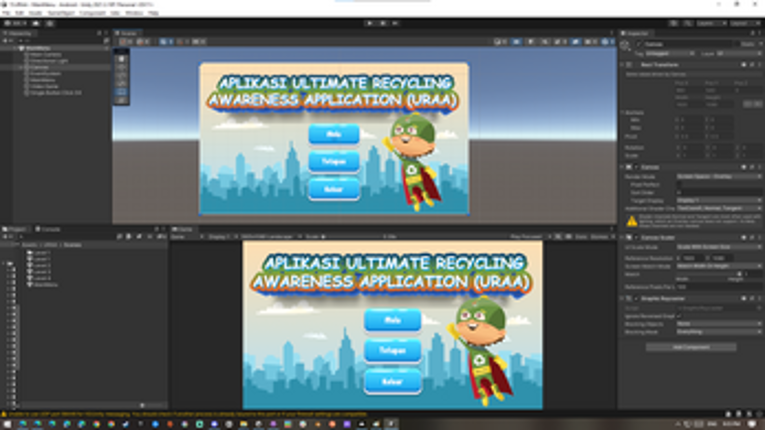This screenshot has width=765, height=430.
Task: Toggle scene lighting in Scene toolbar
Action: [x=531, y=42]
